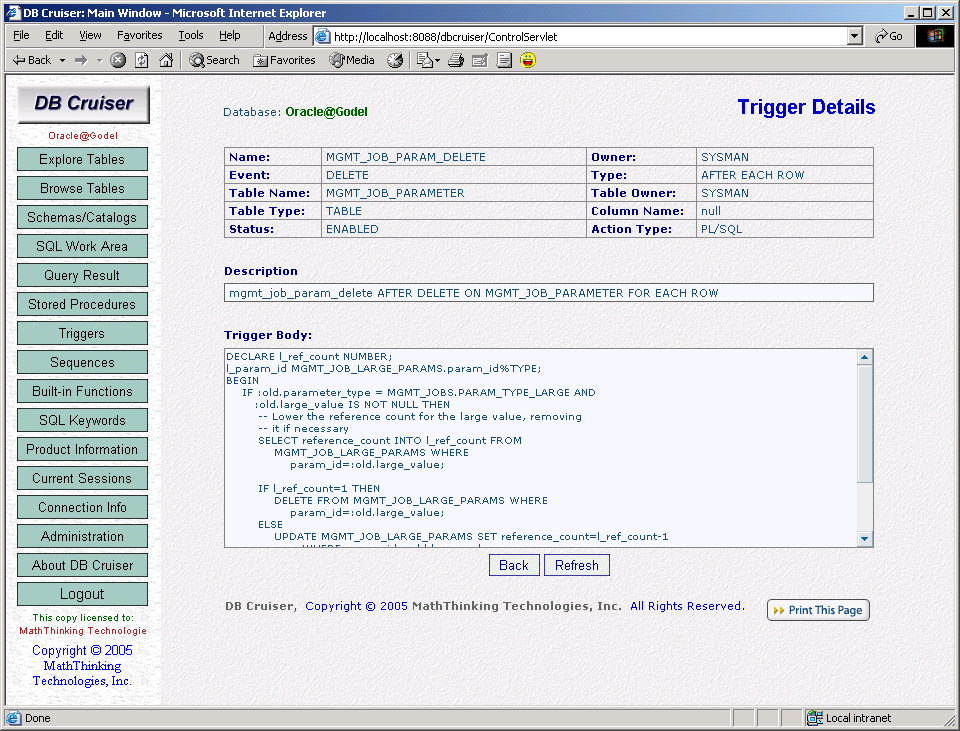Click the Stop button in browser toolbar
Viewport: 960px width, 731px height.
coord(118,60)
